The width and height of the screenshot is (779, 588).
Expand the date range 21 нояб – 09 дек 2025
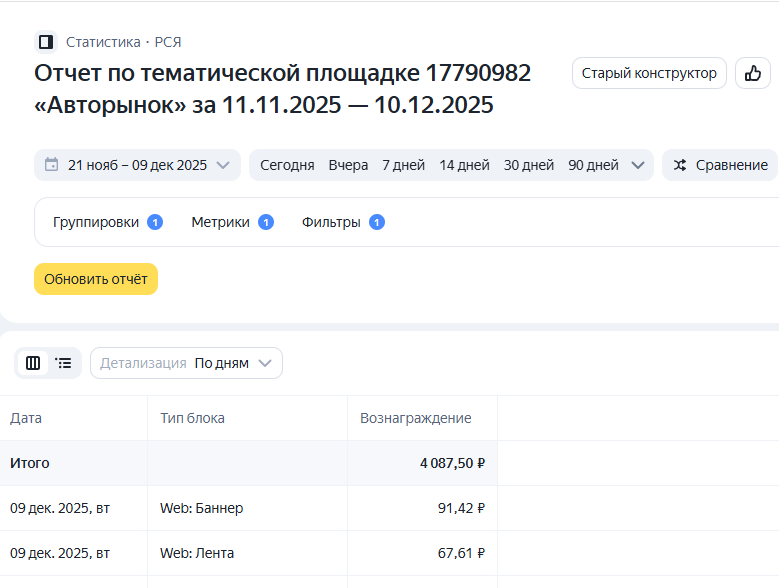coord(137,165)
